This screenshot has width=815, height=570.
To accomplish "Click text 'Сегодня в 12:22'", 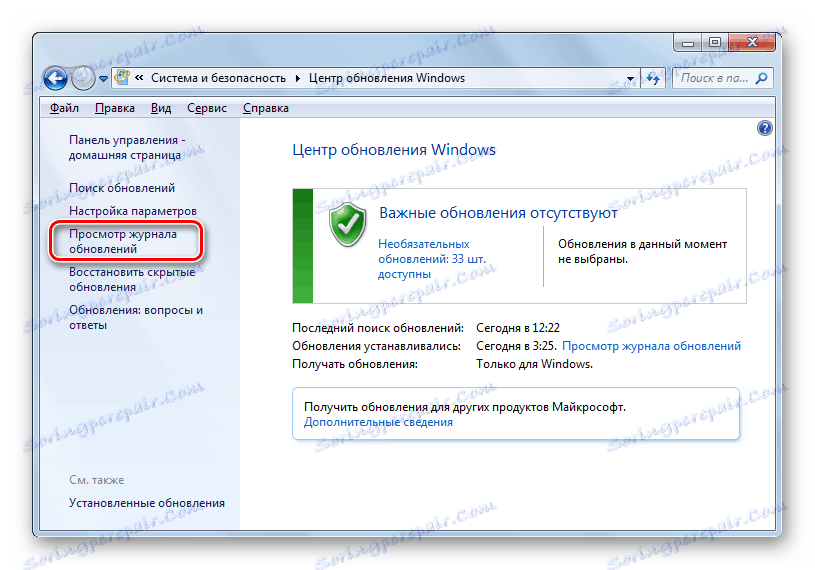I will [x=518, y=328].
